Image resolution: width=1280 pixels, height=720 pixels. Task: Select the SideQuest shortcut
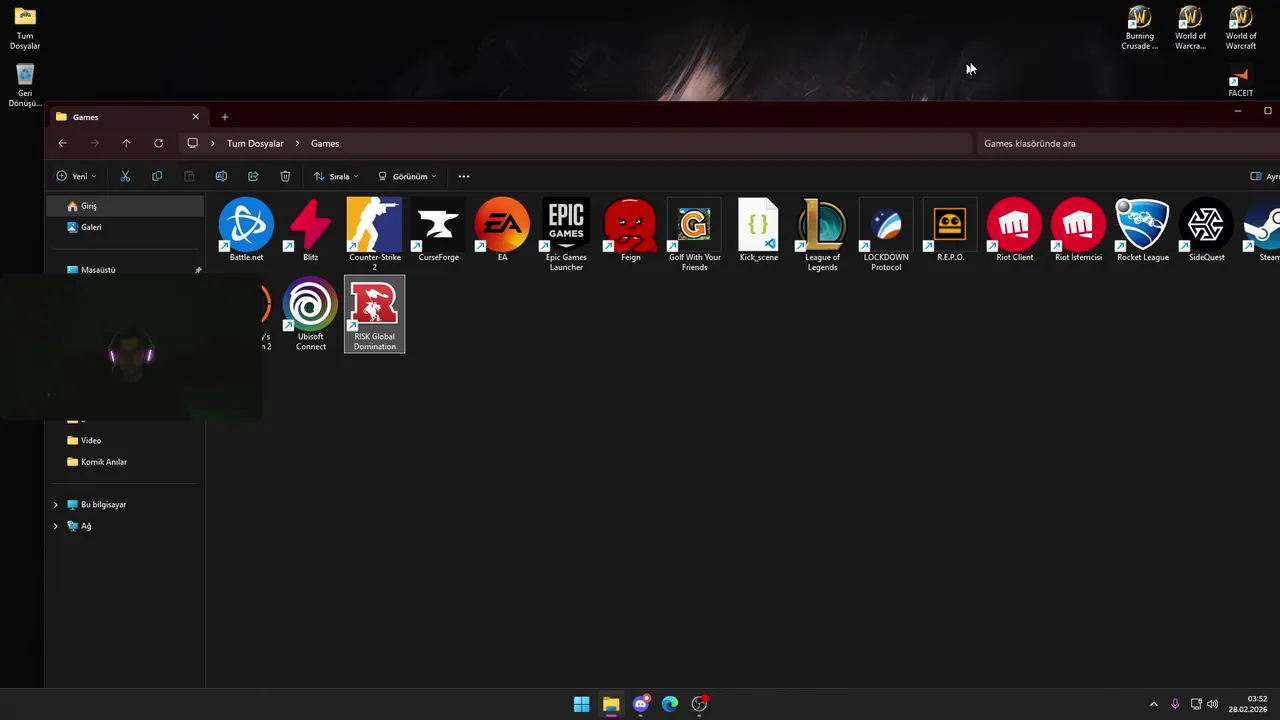1206,231
